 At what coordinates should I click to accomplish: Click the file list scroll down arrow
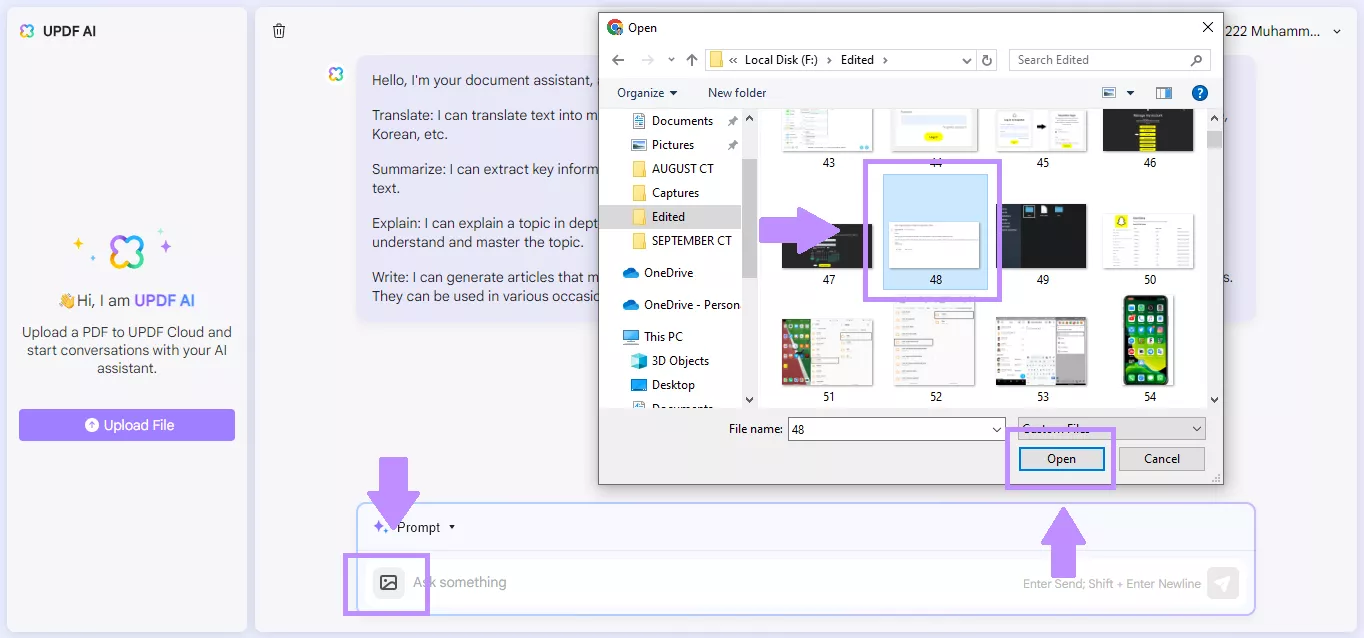tap(1215, 400)
